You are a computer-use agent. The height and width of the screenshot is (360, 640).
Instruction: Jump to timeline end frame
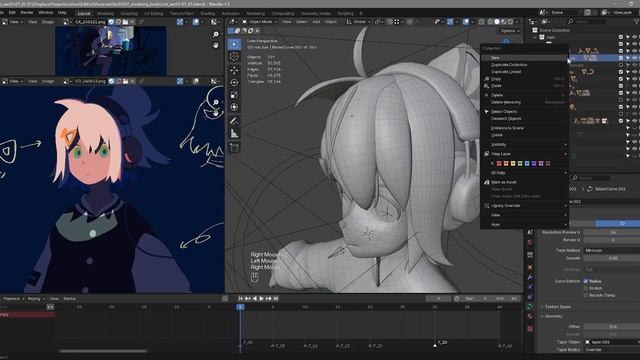click(x=276, y=298)
